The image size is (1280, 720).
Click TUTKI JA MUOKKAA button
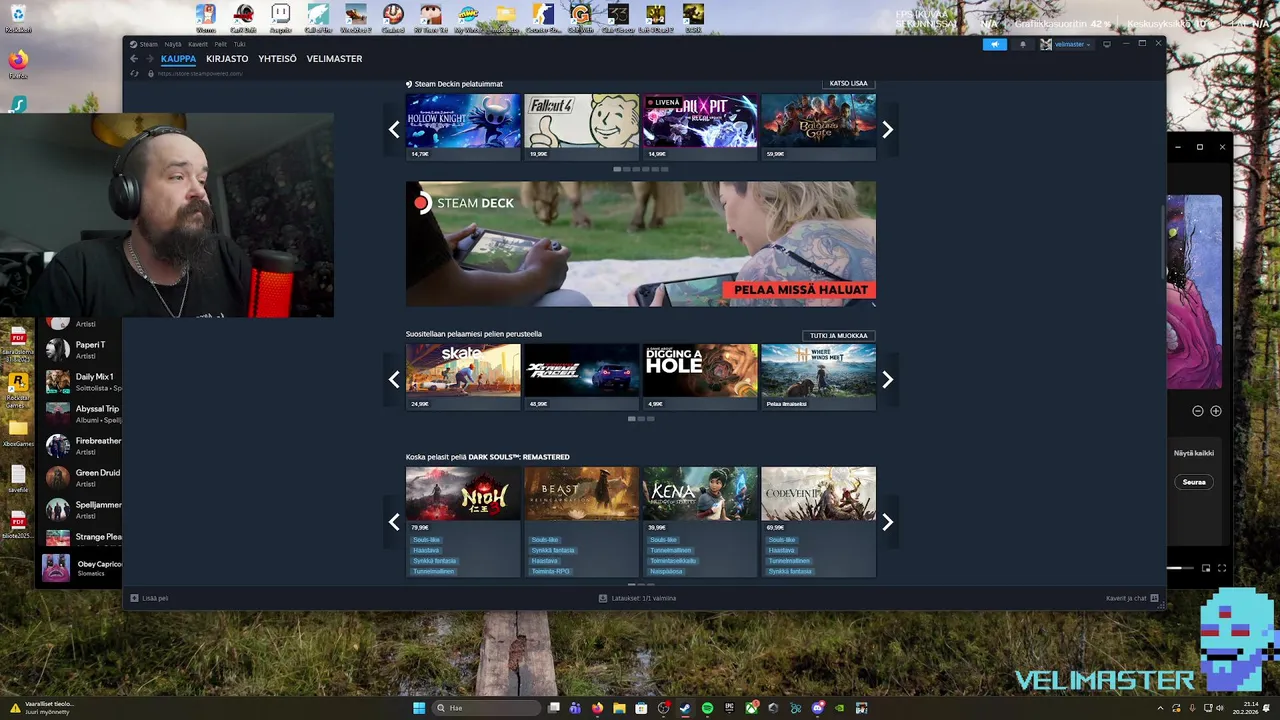tap(838, 336)
